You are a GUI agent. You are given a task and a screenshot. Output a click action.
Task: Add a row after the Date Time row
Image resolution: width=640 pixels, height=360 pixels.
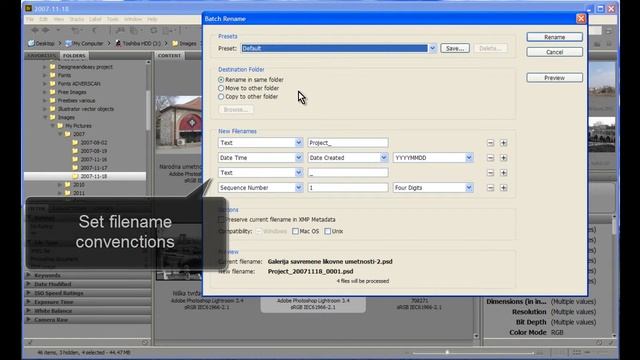504,158
